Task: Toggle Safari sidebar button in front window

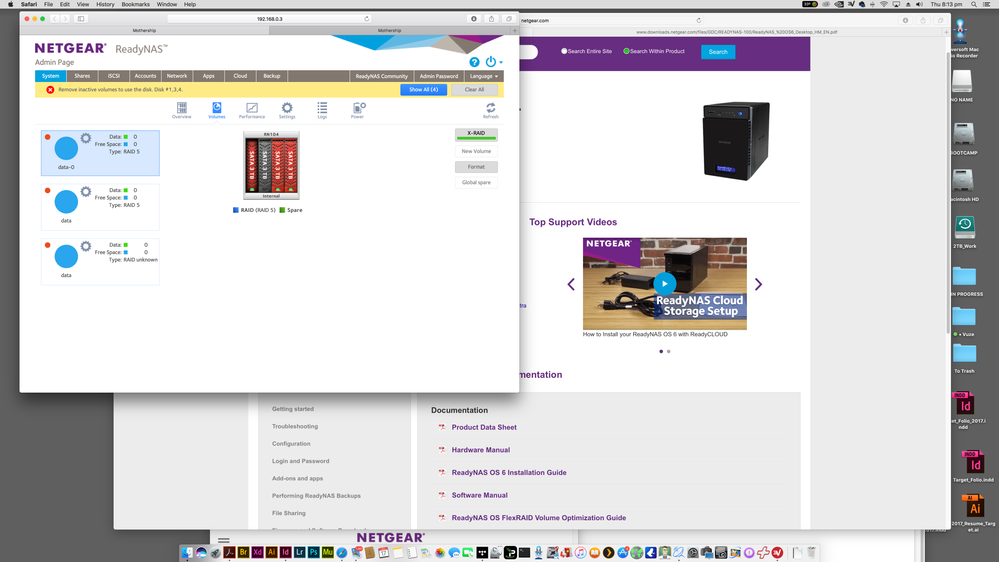Action: point(81,18)
